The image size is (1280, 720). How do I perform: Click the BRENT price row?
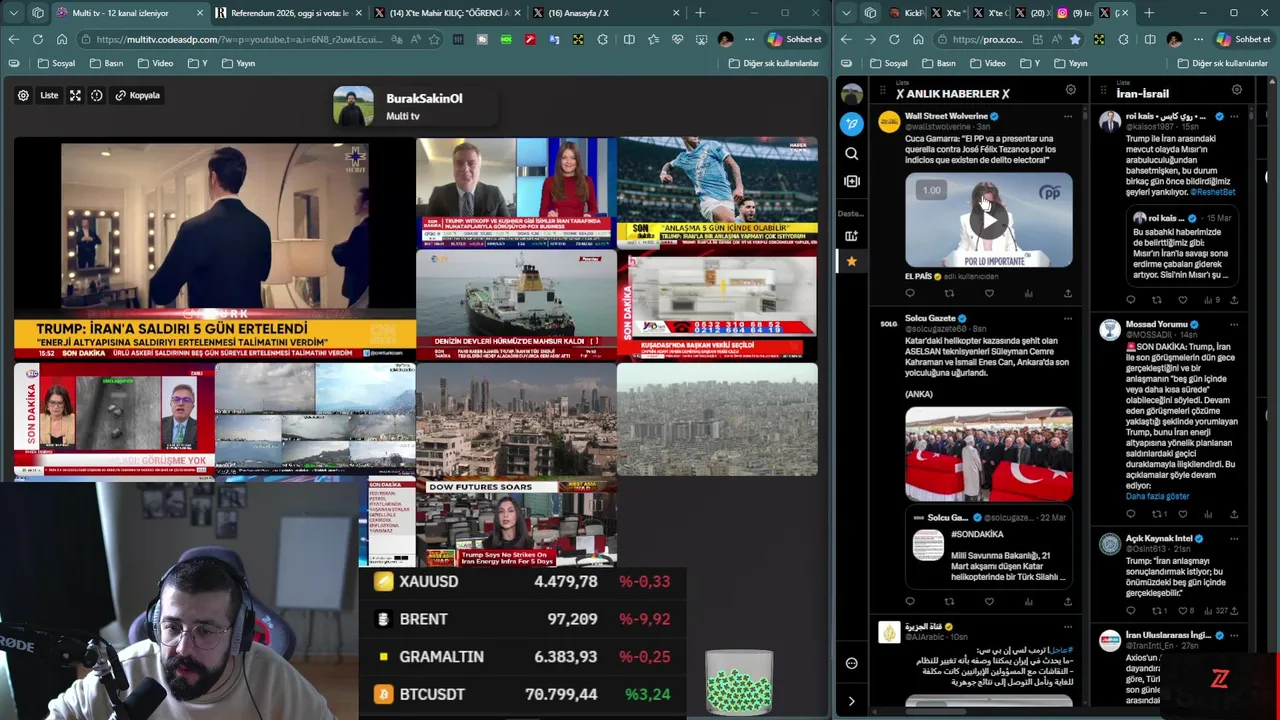pos(522,619)
